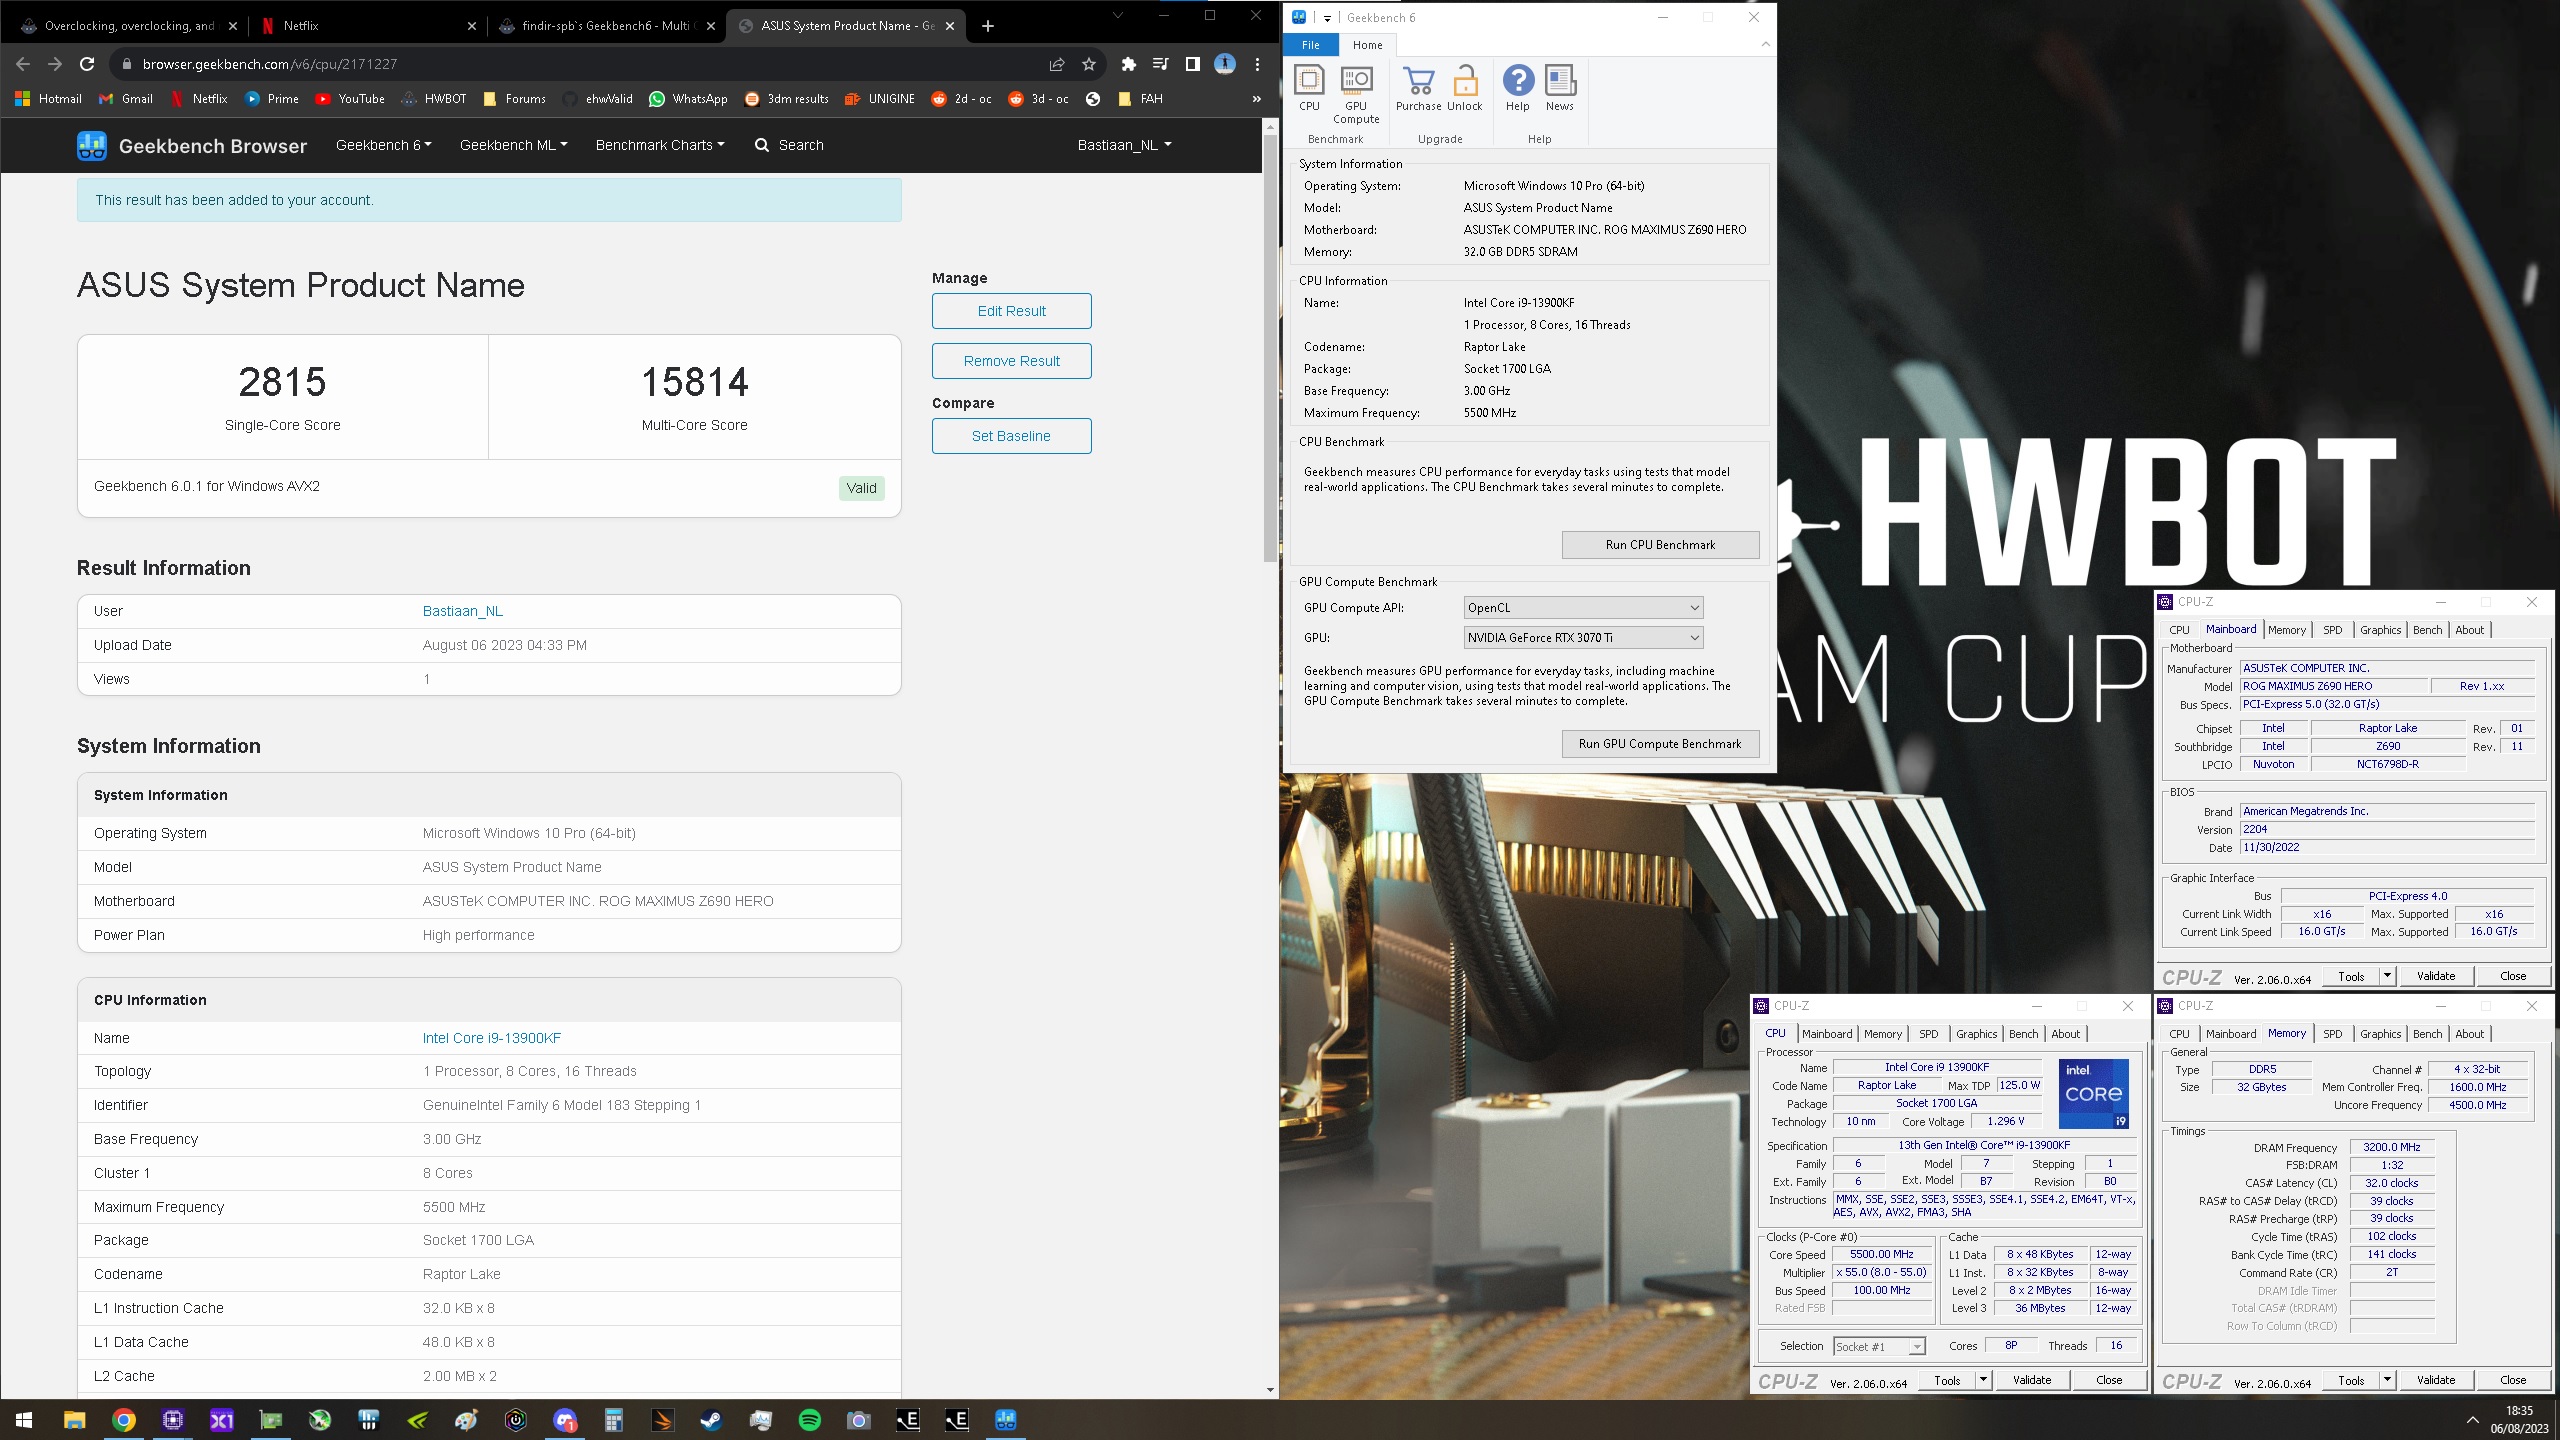Open Calculator from the taskbar
Viewport: 2560px width, 1440px height.
[x=614, y=1420]
